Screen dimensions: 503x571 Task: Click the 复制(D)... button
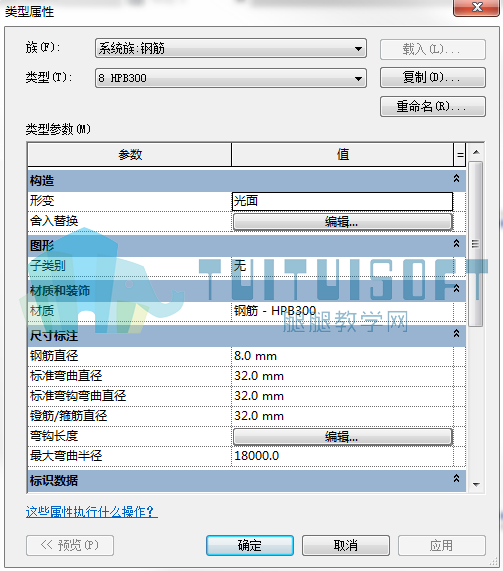(432, 77)
